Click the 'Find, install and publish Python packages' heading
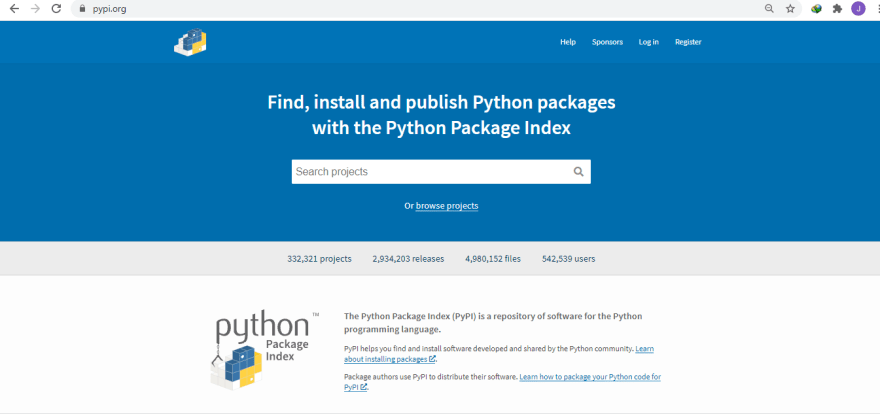Viewport: 880px width, 416px height. click(441, 116)
